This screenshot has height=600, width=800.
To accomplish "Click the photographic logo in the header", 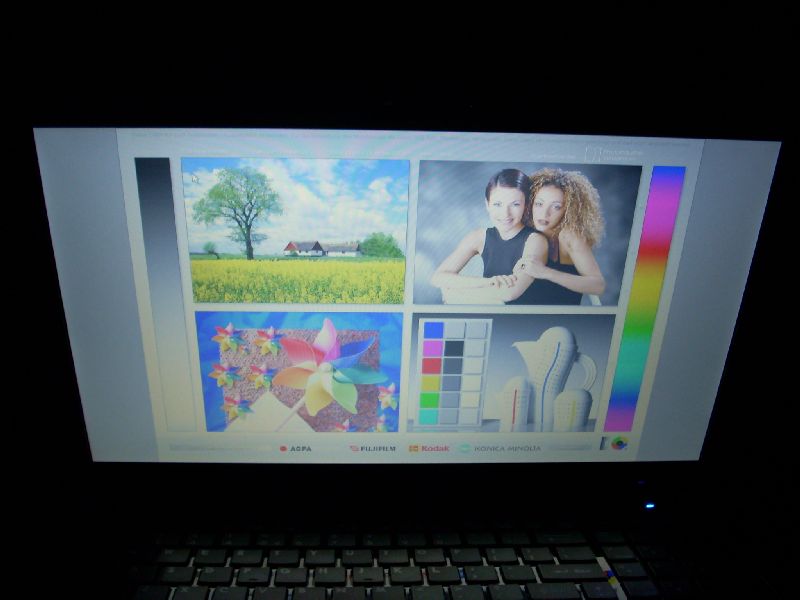I will point(614,154).
